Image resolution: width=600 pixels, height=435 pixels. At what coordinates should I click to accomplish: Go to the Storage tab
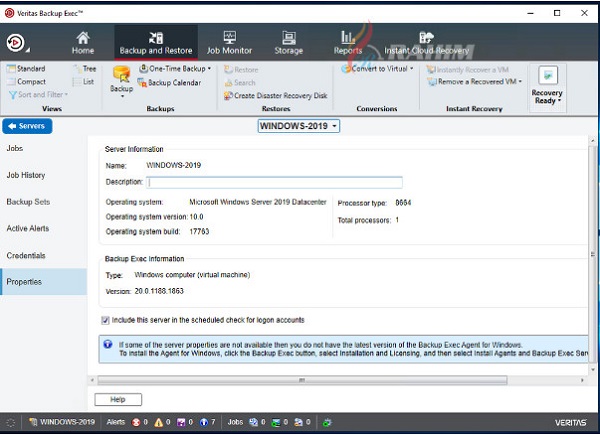[289, 43]
